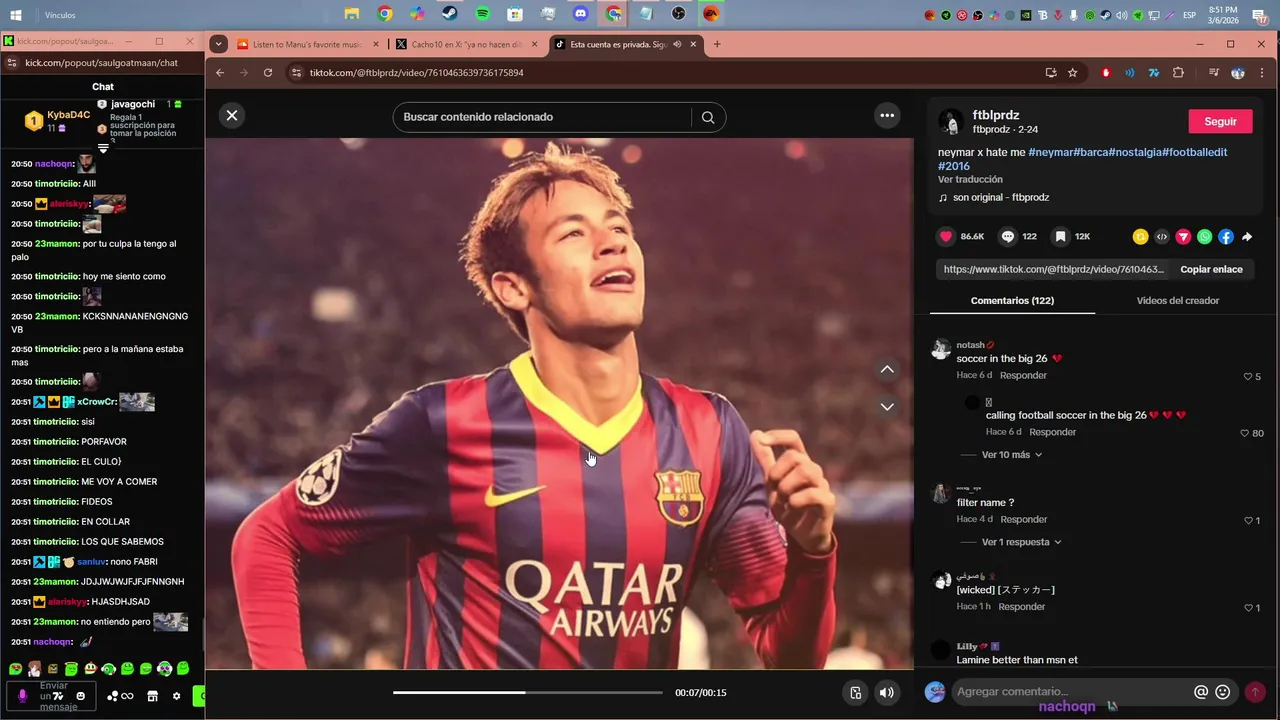This screenshot has height=720, width=1280.
Task: Like the 'filter name ?' comment
Action: pyautogui.click(x=1247, y=520)
